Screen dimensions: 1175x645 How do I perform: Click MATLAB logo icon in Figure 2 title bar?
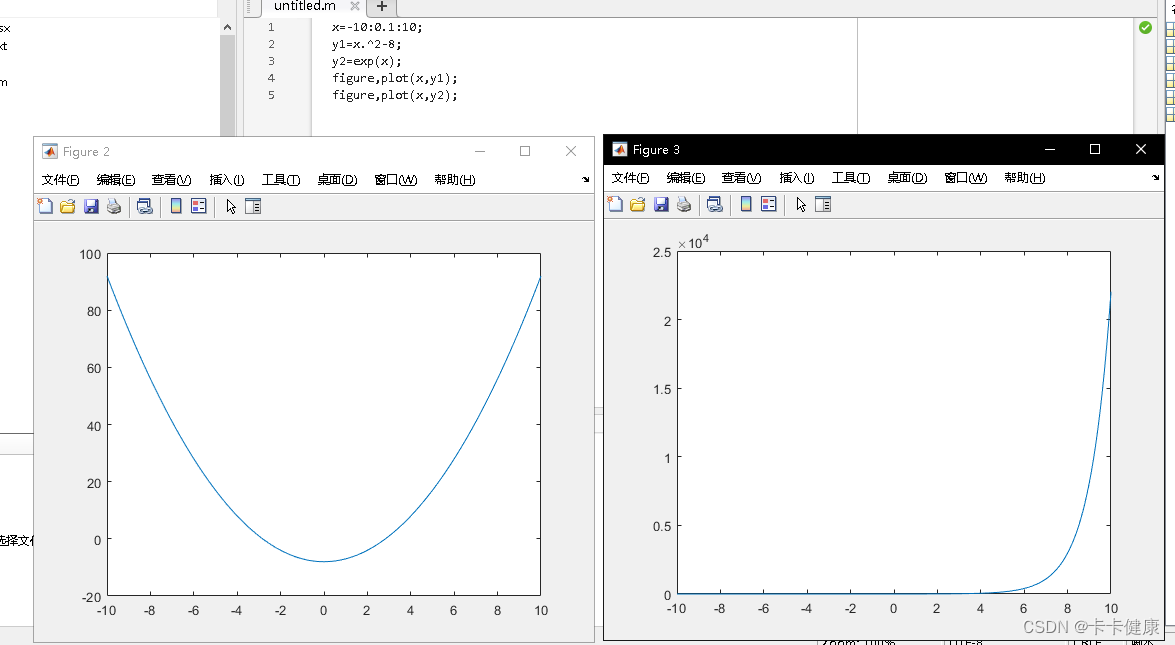point(49,151)
